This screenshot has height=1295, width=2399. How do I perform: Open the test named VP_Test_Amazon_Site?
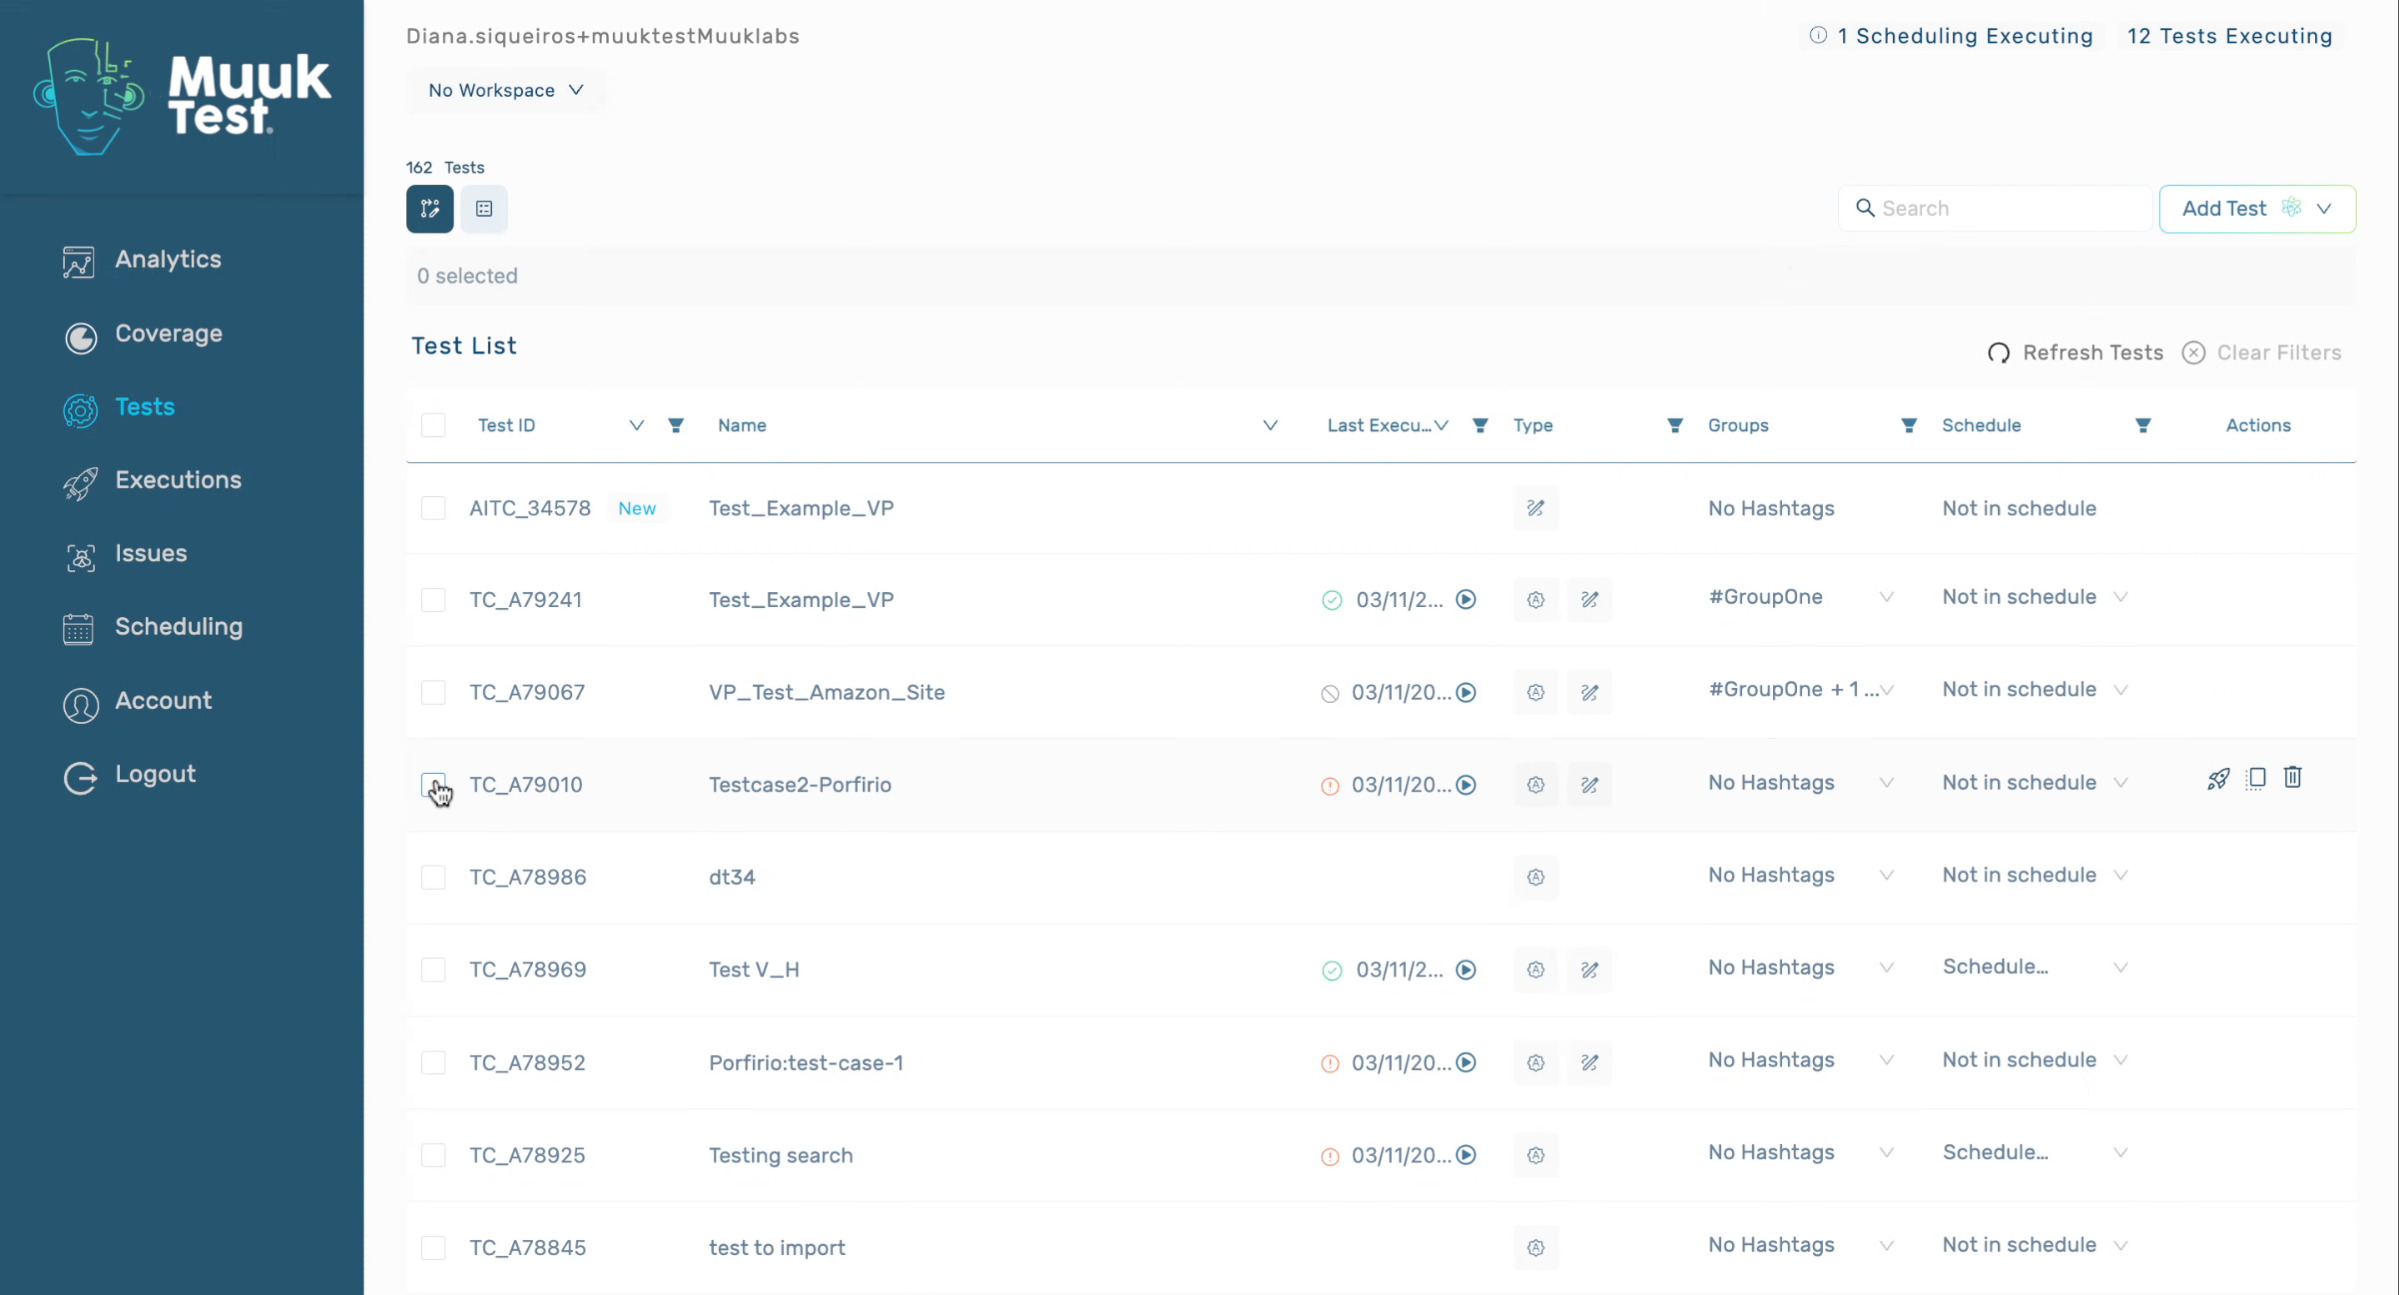click(x=827, y=693)
